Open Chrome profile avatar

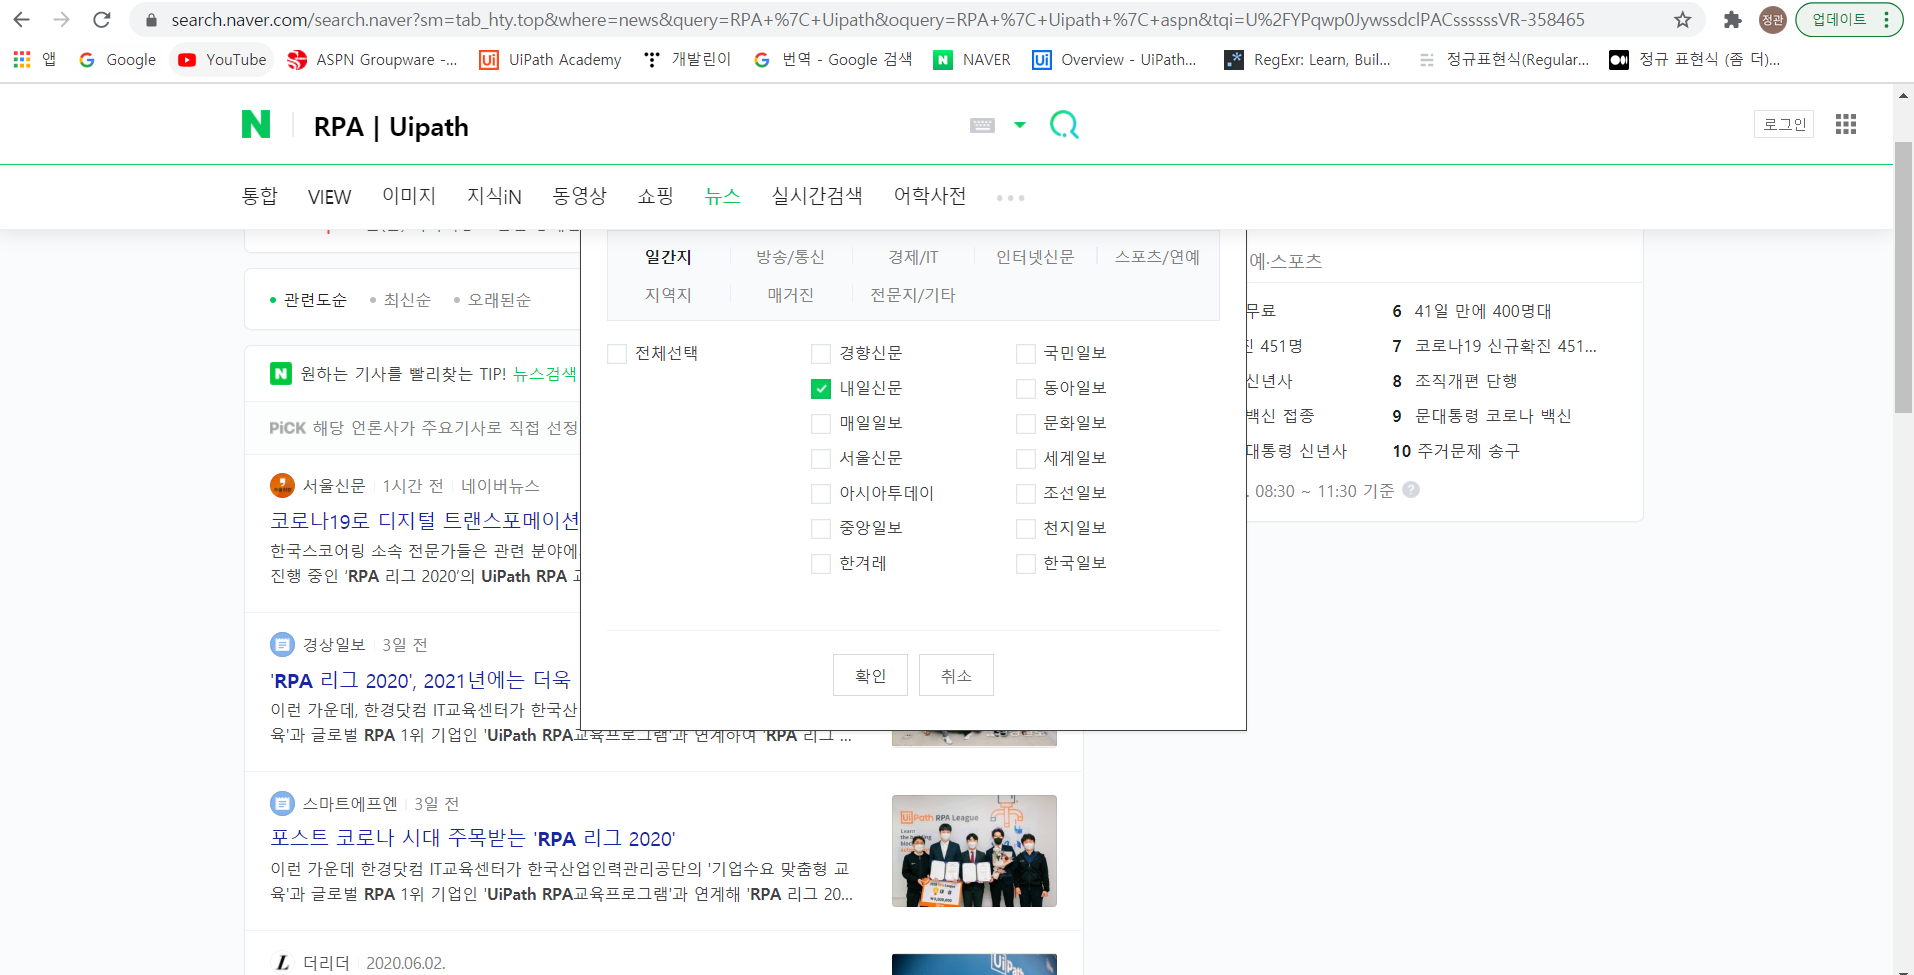[x=1772, y=19]
